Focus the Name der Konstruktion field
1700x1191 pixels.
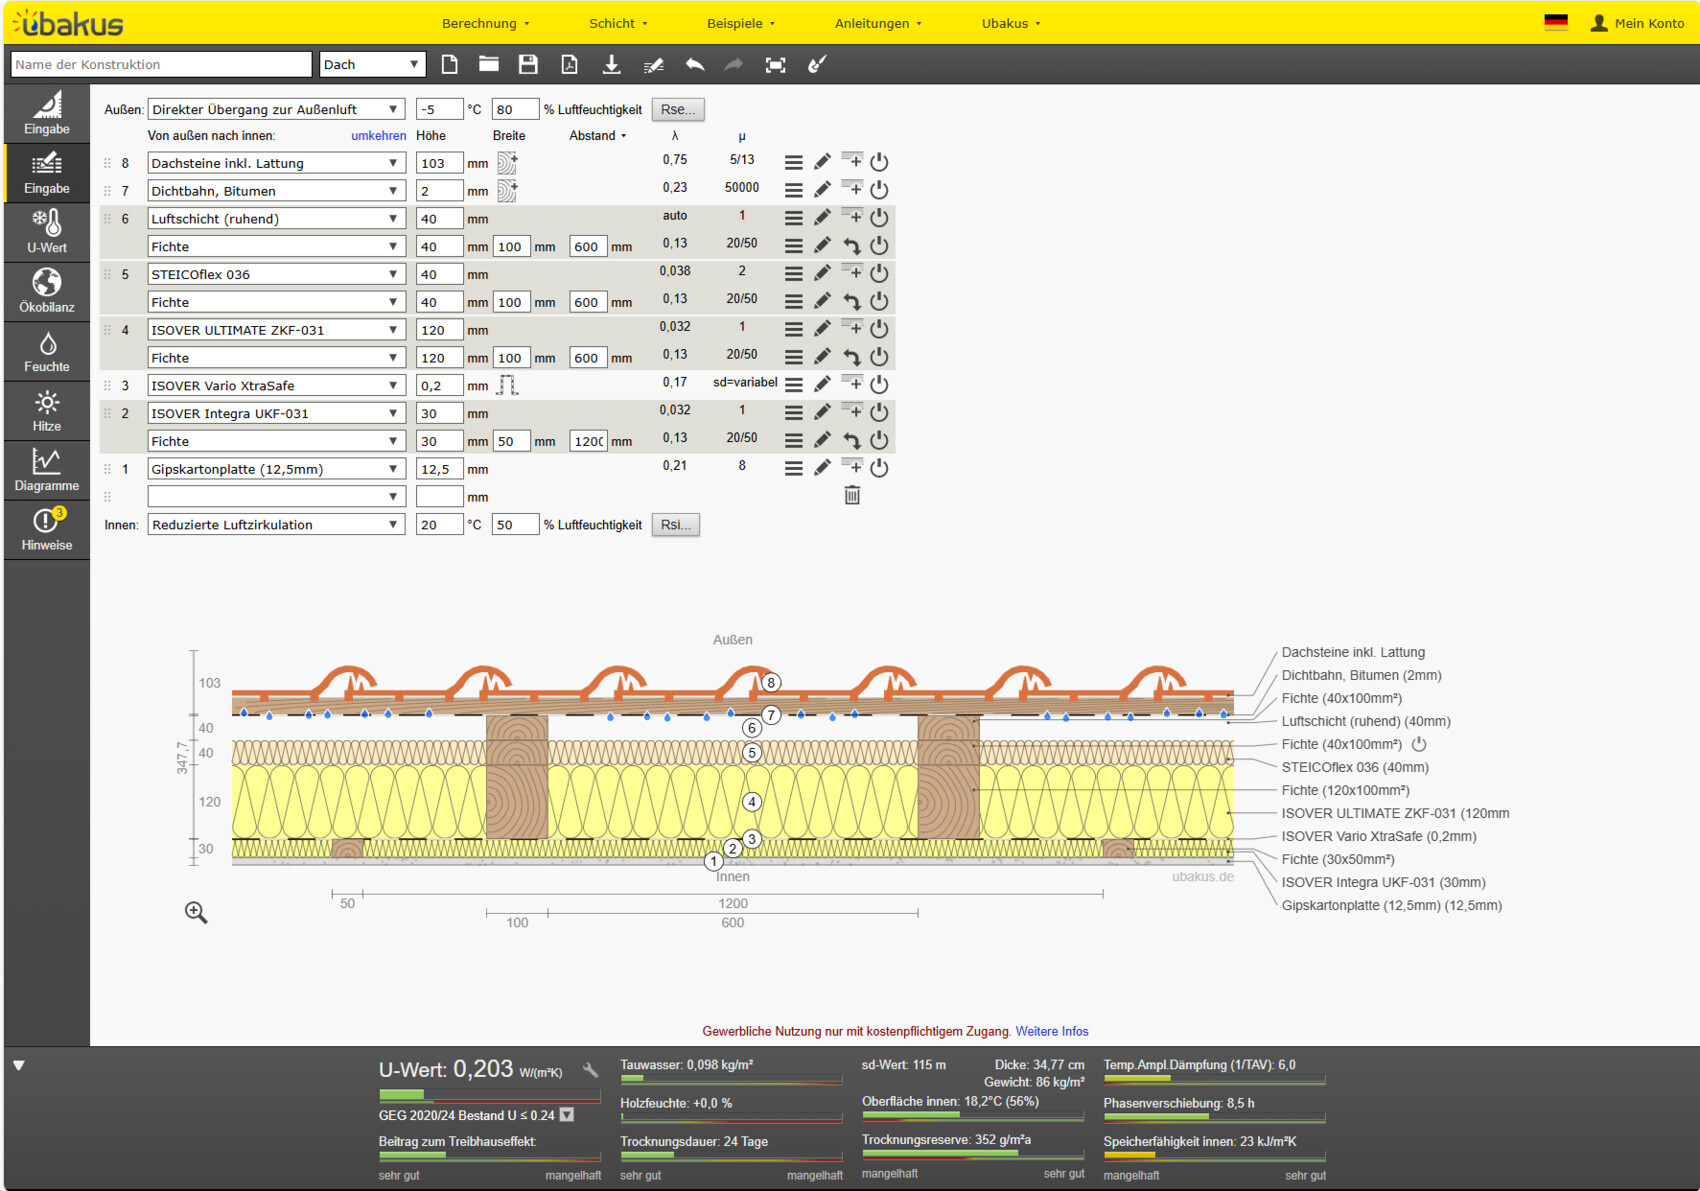click(x=161, y=65)
